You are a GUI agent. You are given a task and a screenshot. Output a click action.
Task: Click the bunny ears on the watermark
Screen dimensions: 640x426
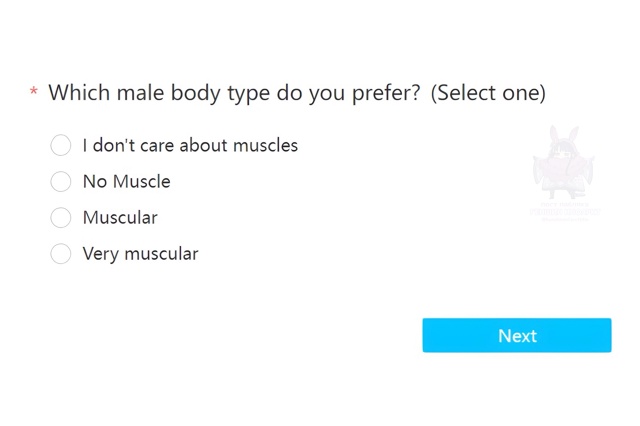click(564, 135)
